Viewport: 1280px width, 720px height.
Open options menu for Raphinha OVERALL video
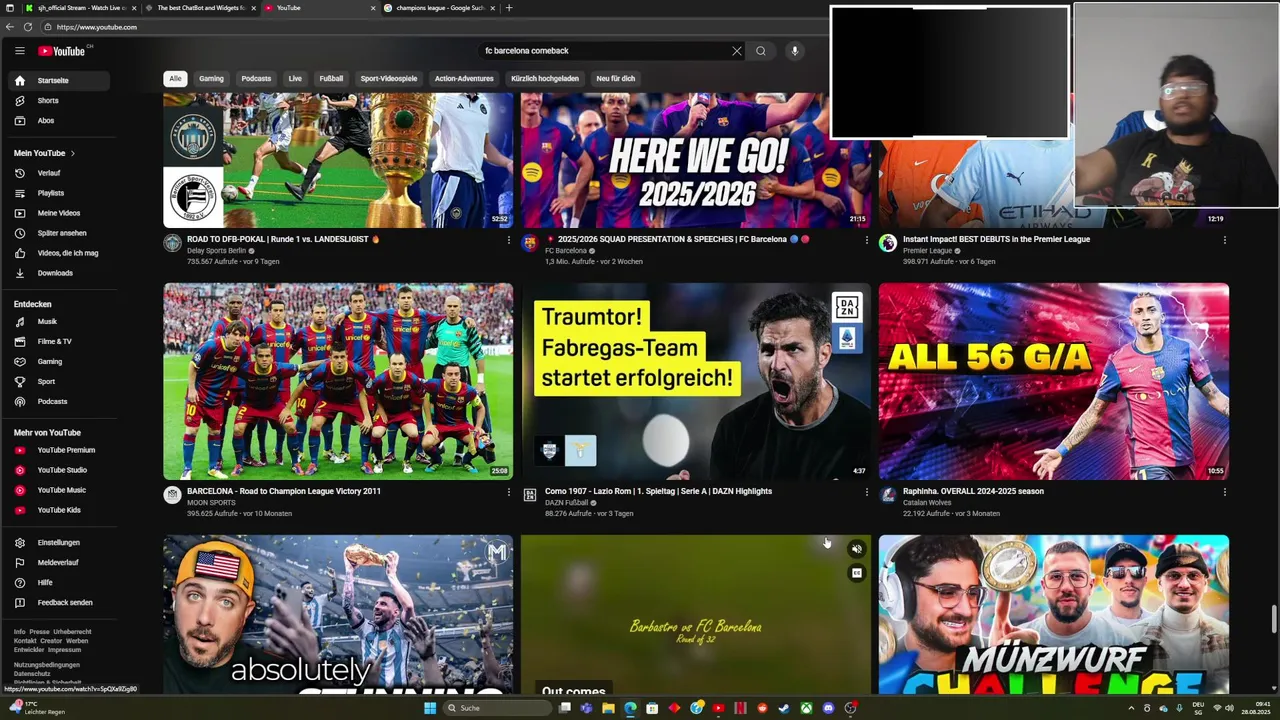[x=1224, y=492]
